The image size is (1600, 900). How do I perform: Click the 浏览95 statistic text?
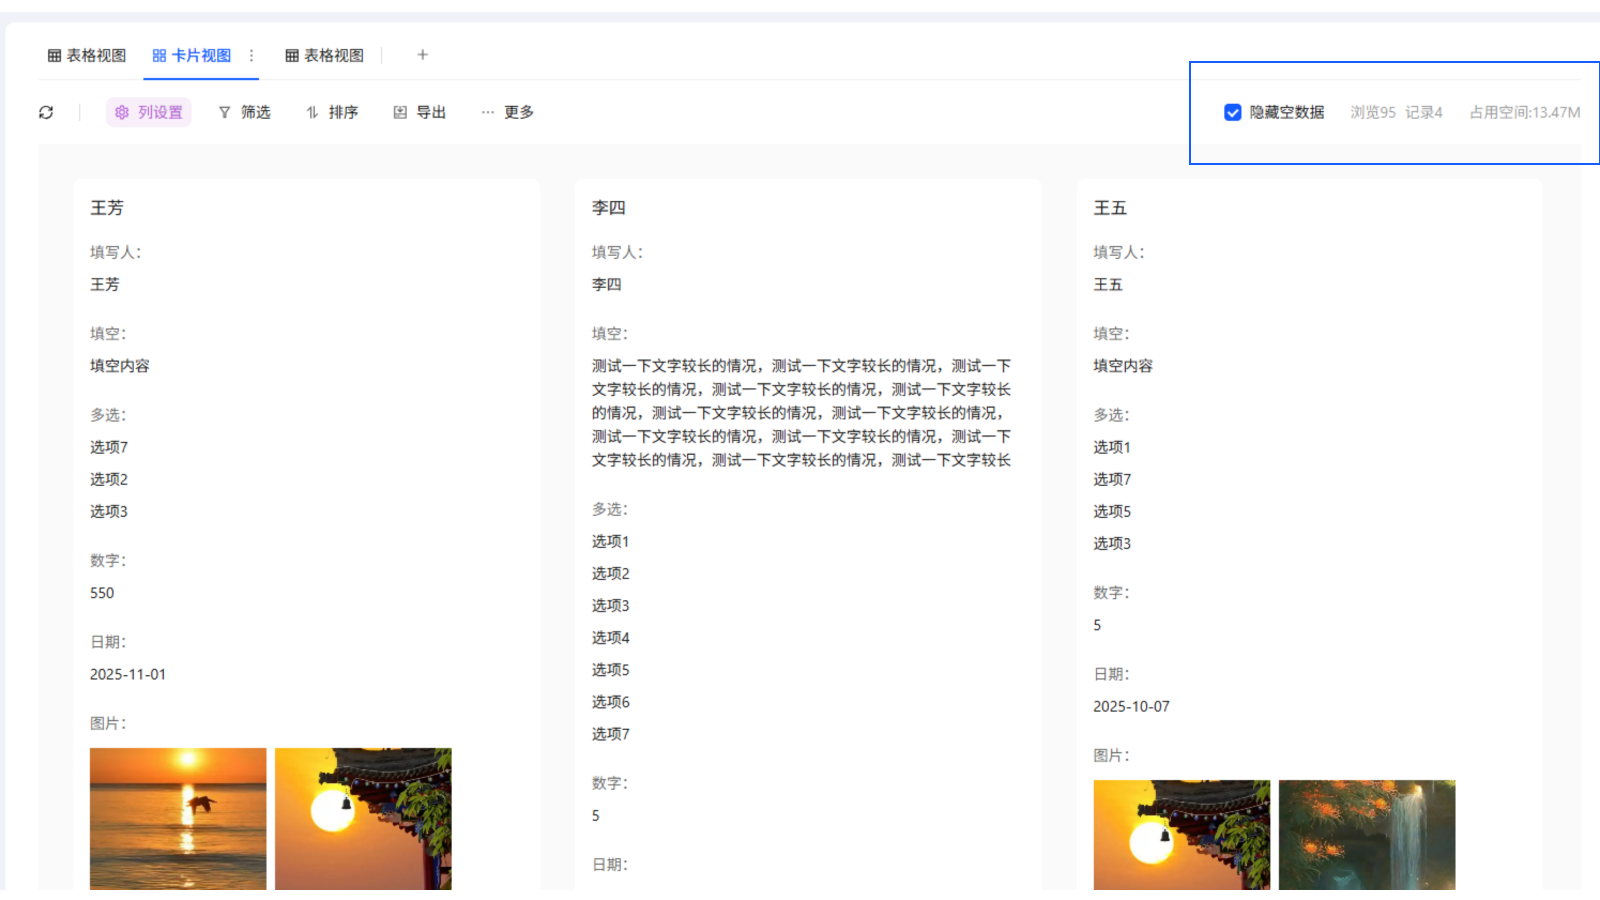(1372, 113)
